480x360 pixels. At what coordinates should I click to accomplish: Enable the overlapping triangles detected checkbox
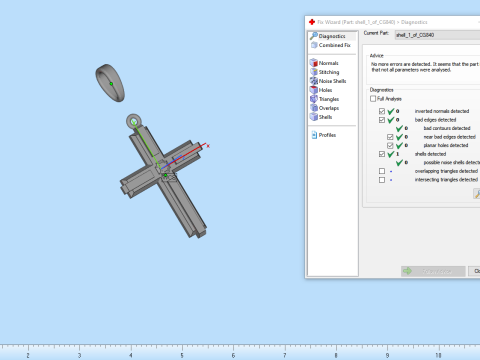click(382, 171)
